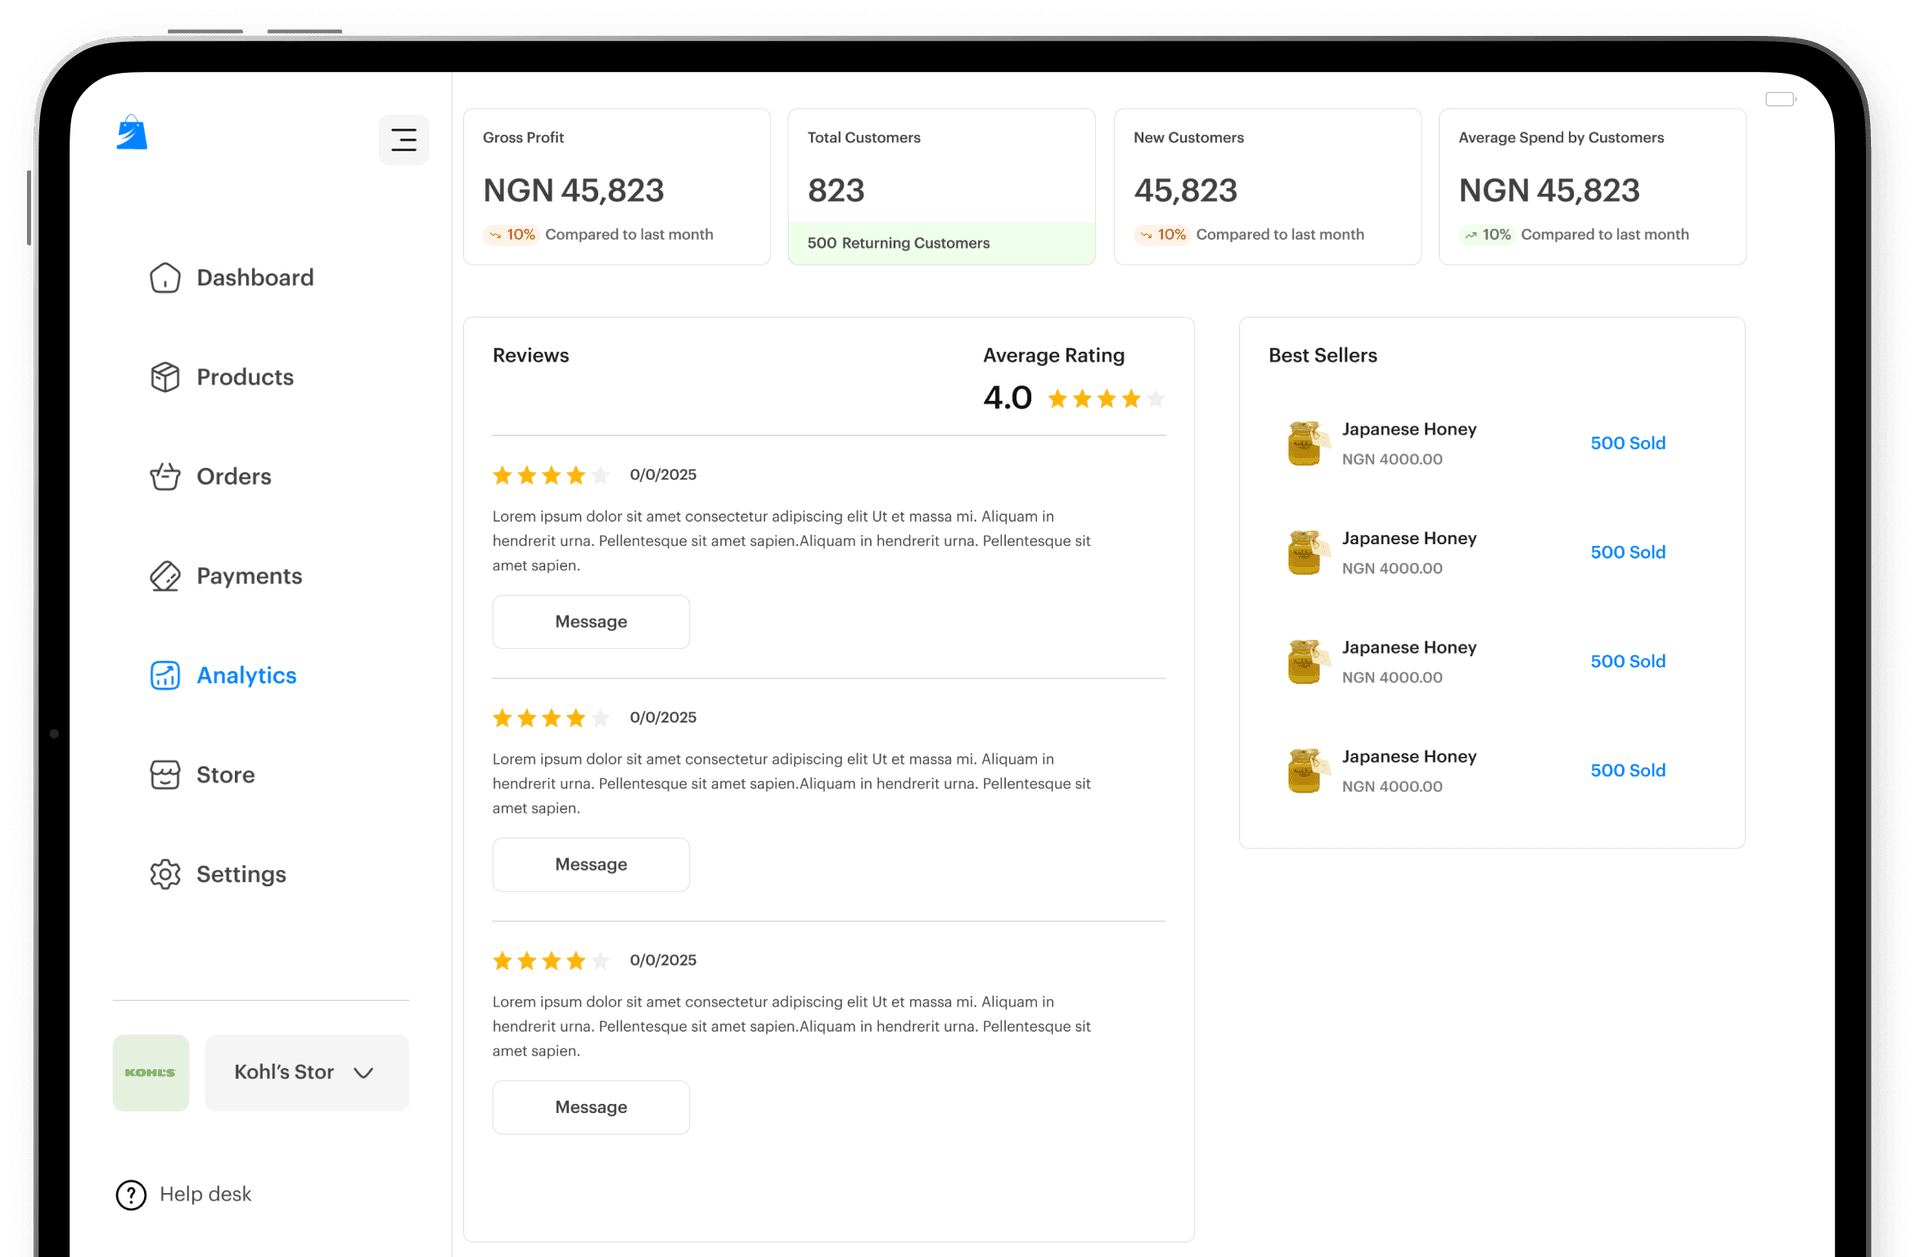Expand the Kohl's Store dropdown chevron
This screenshot has height=1257, width=1920.
pos(364,1073)
